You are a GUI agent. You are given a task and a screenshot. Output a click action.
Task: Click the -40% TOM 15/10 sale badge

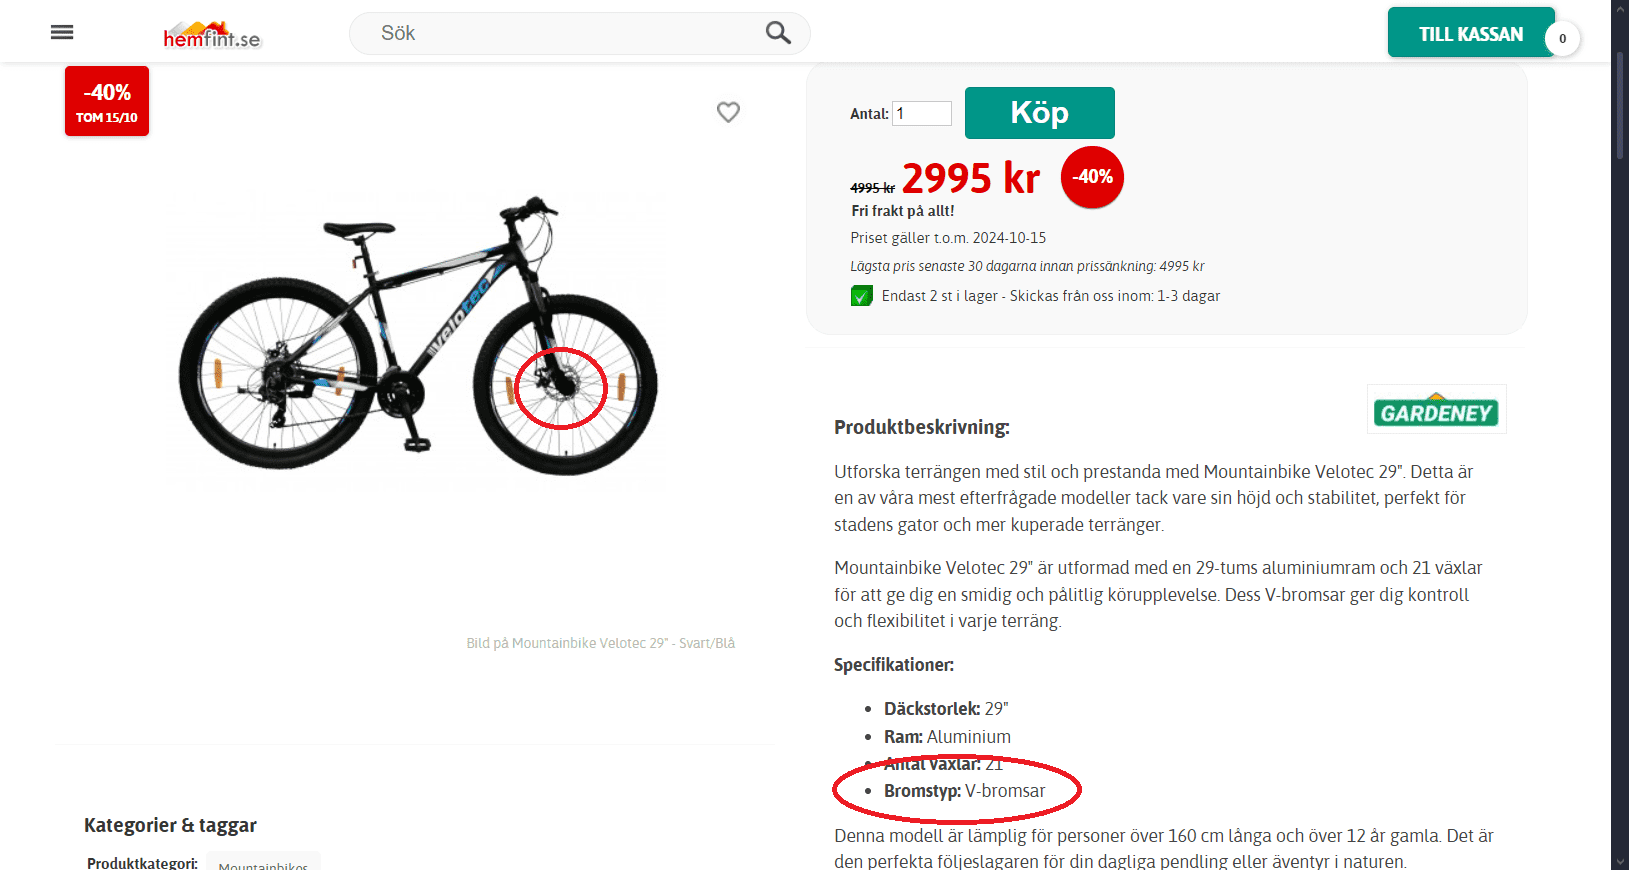coord(107,101)
